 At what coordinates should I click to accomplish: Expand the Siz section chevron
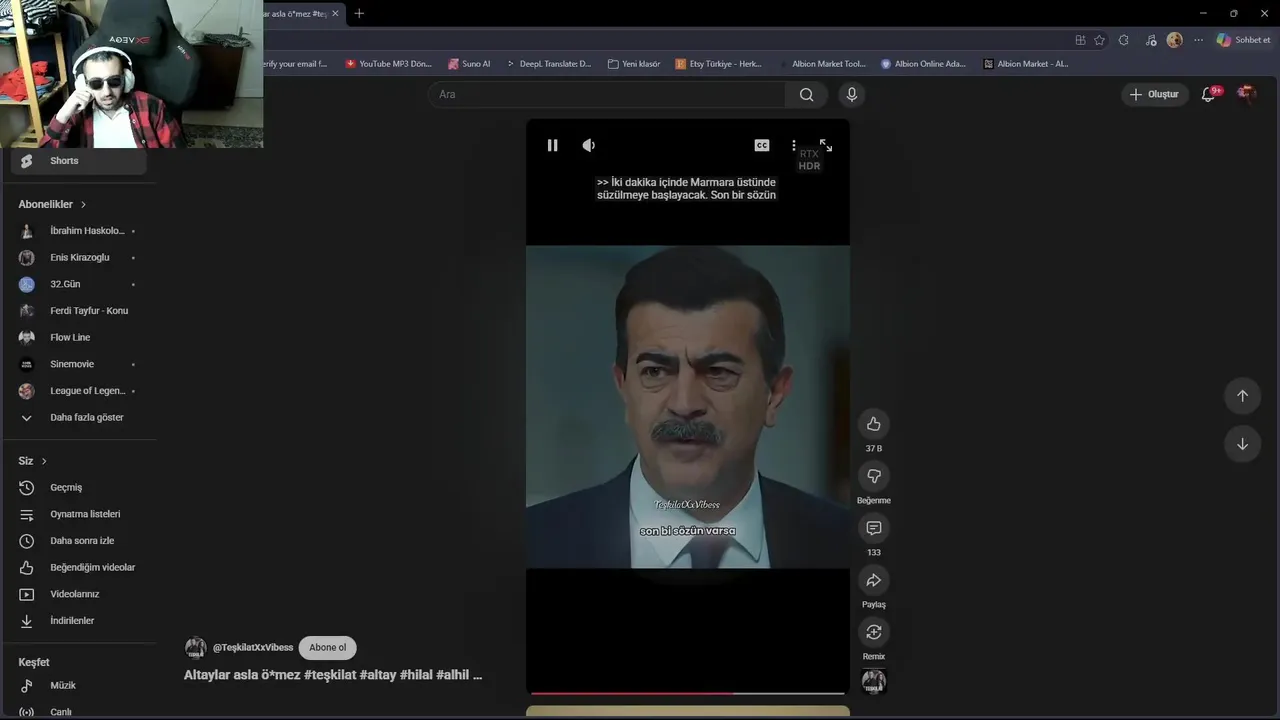(44, 461)
